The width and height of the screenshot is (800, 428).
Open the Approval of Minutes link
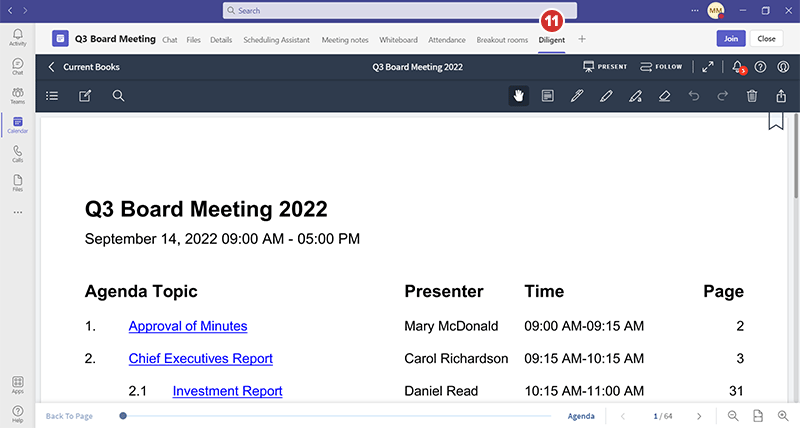[188, 326]
